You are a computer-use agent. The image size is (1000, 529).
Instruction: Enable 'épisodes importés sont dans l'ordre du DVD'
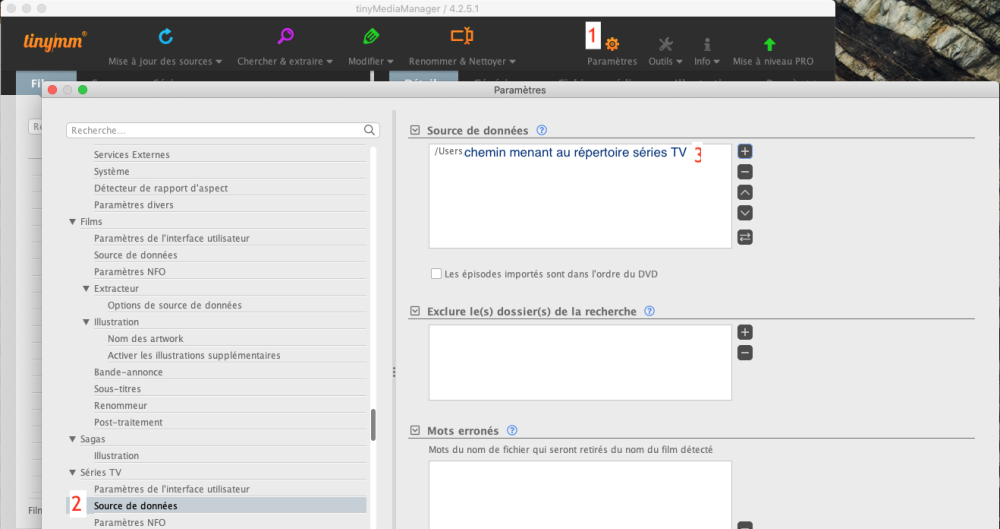click(x=436, y=274)
